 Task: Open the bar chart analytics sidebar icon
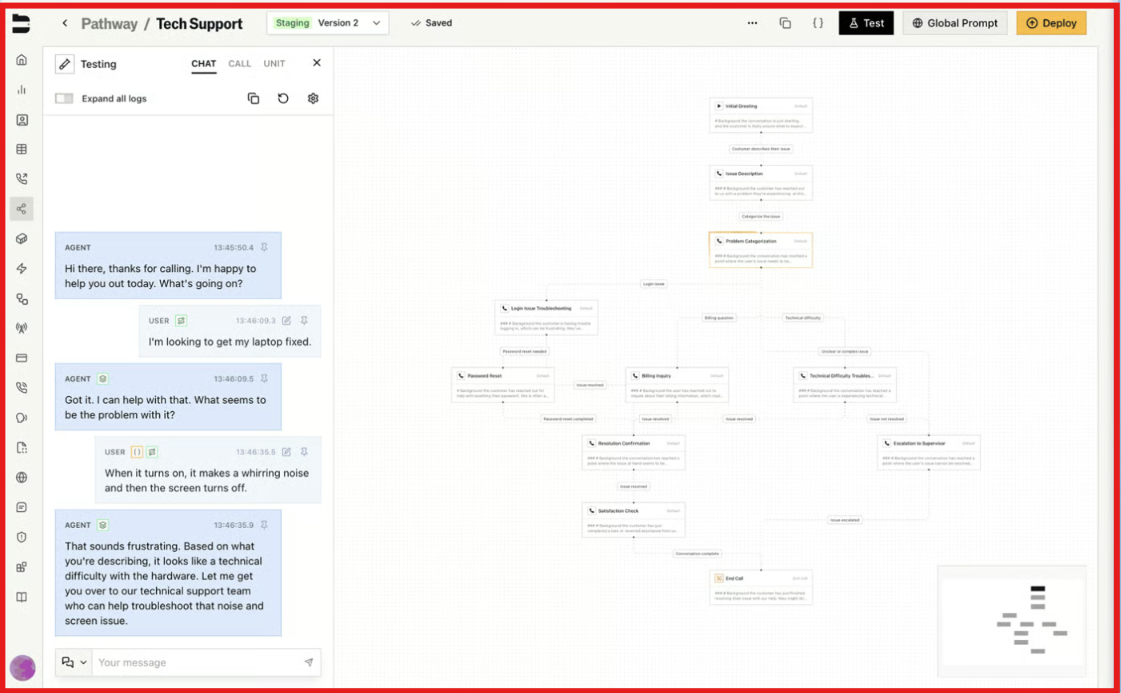[x=21, y=90]
